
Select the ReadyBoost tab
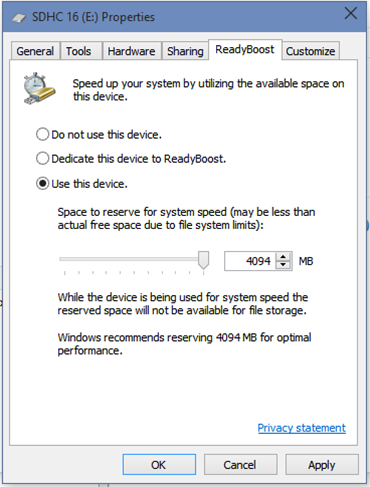(245, 49)
